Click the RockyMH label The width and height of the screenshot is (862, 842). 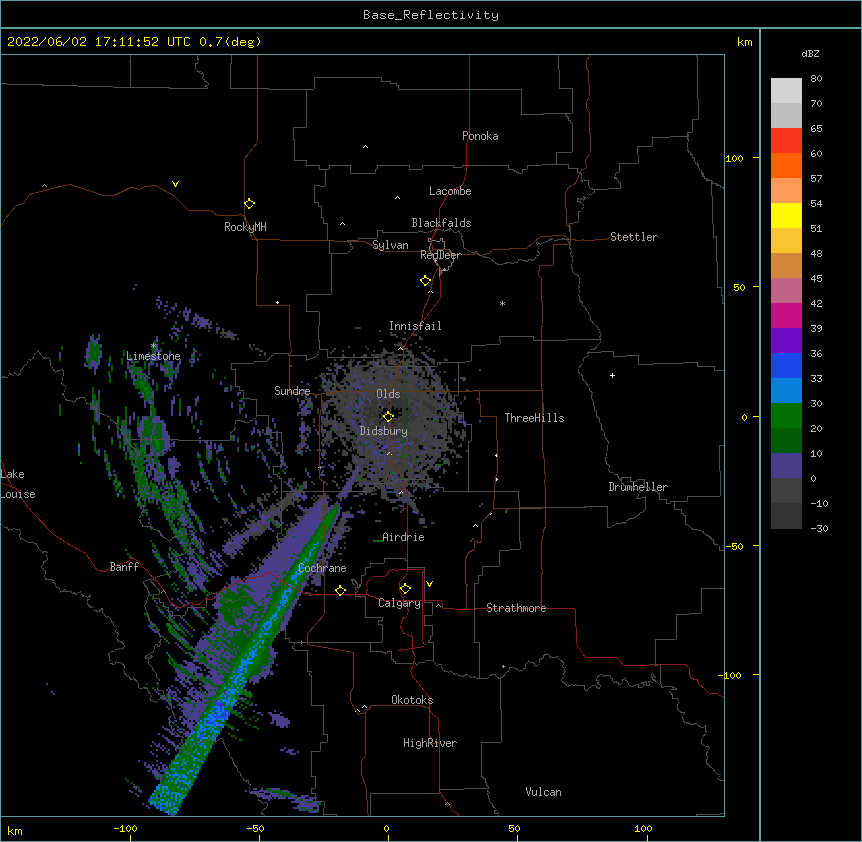click(x=245, y=227)
